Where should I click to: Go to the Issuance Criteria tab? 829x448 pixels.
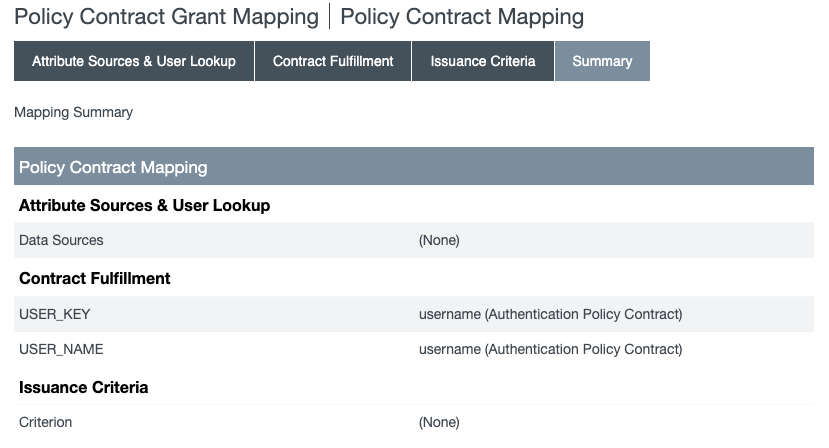(483, 61)
